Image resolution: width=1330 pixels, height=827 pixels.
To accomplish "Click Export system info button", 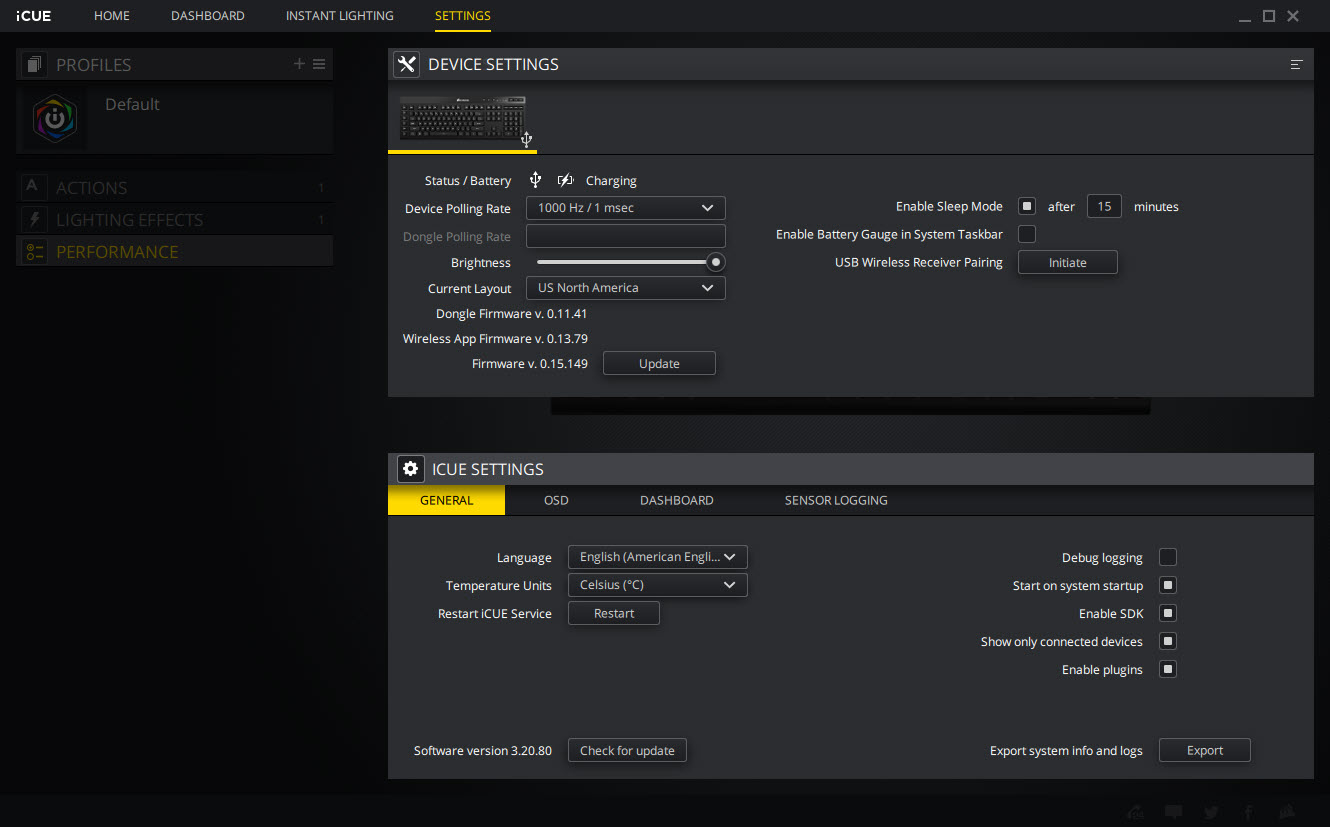I will click(x=1205, y=750).
